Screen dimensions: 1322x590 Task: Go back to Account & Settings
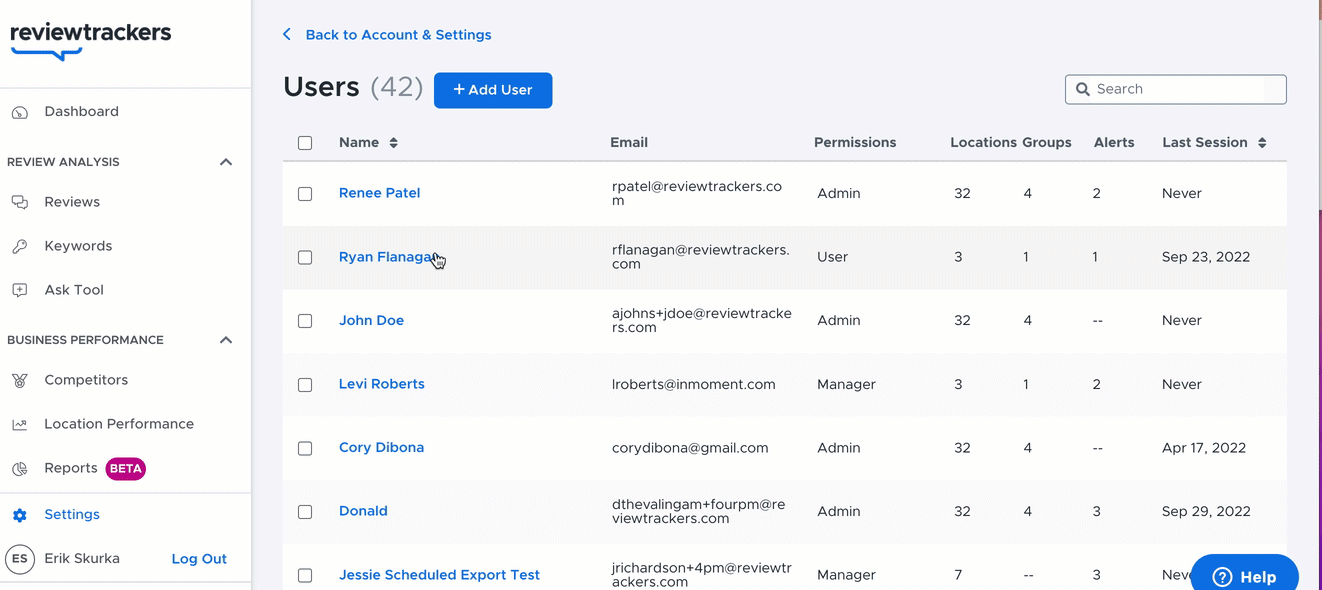[398, 35]
